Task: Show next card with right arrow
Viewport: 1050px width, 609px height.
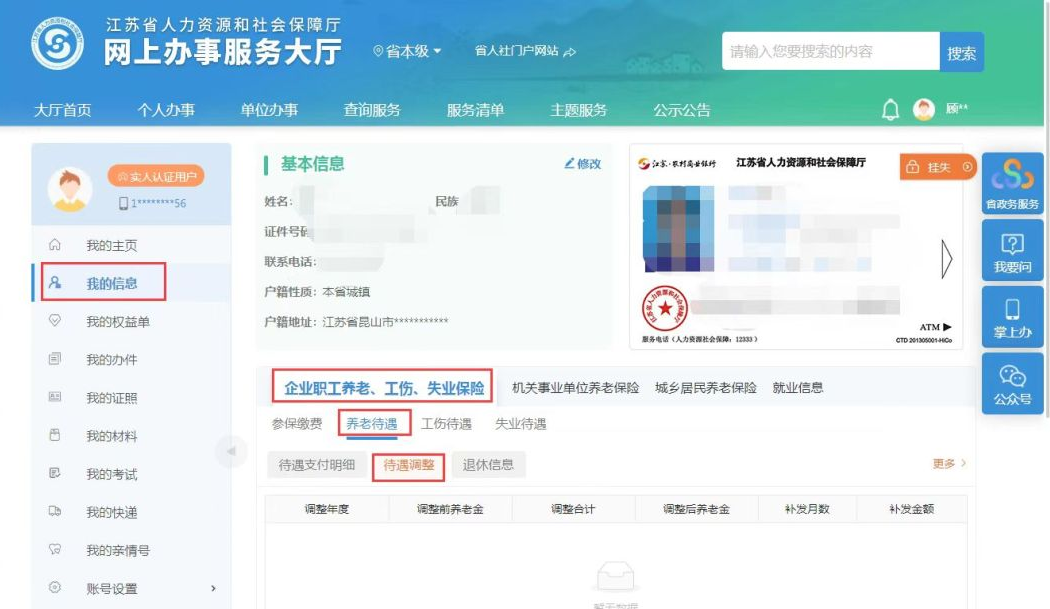Action: 946,260
